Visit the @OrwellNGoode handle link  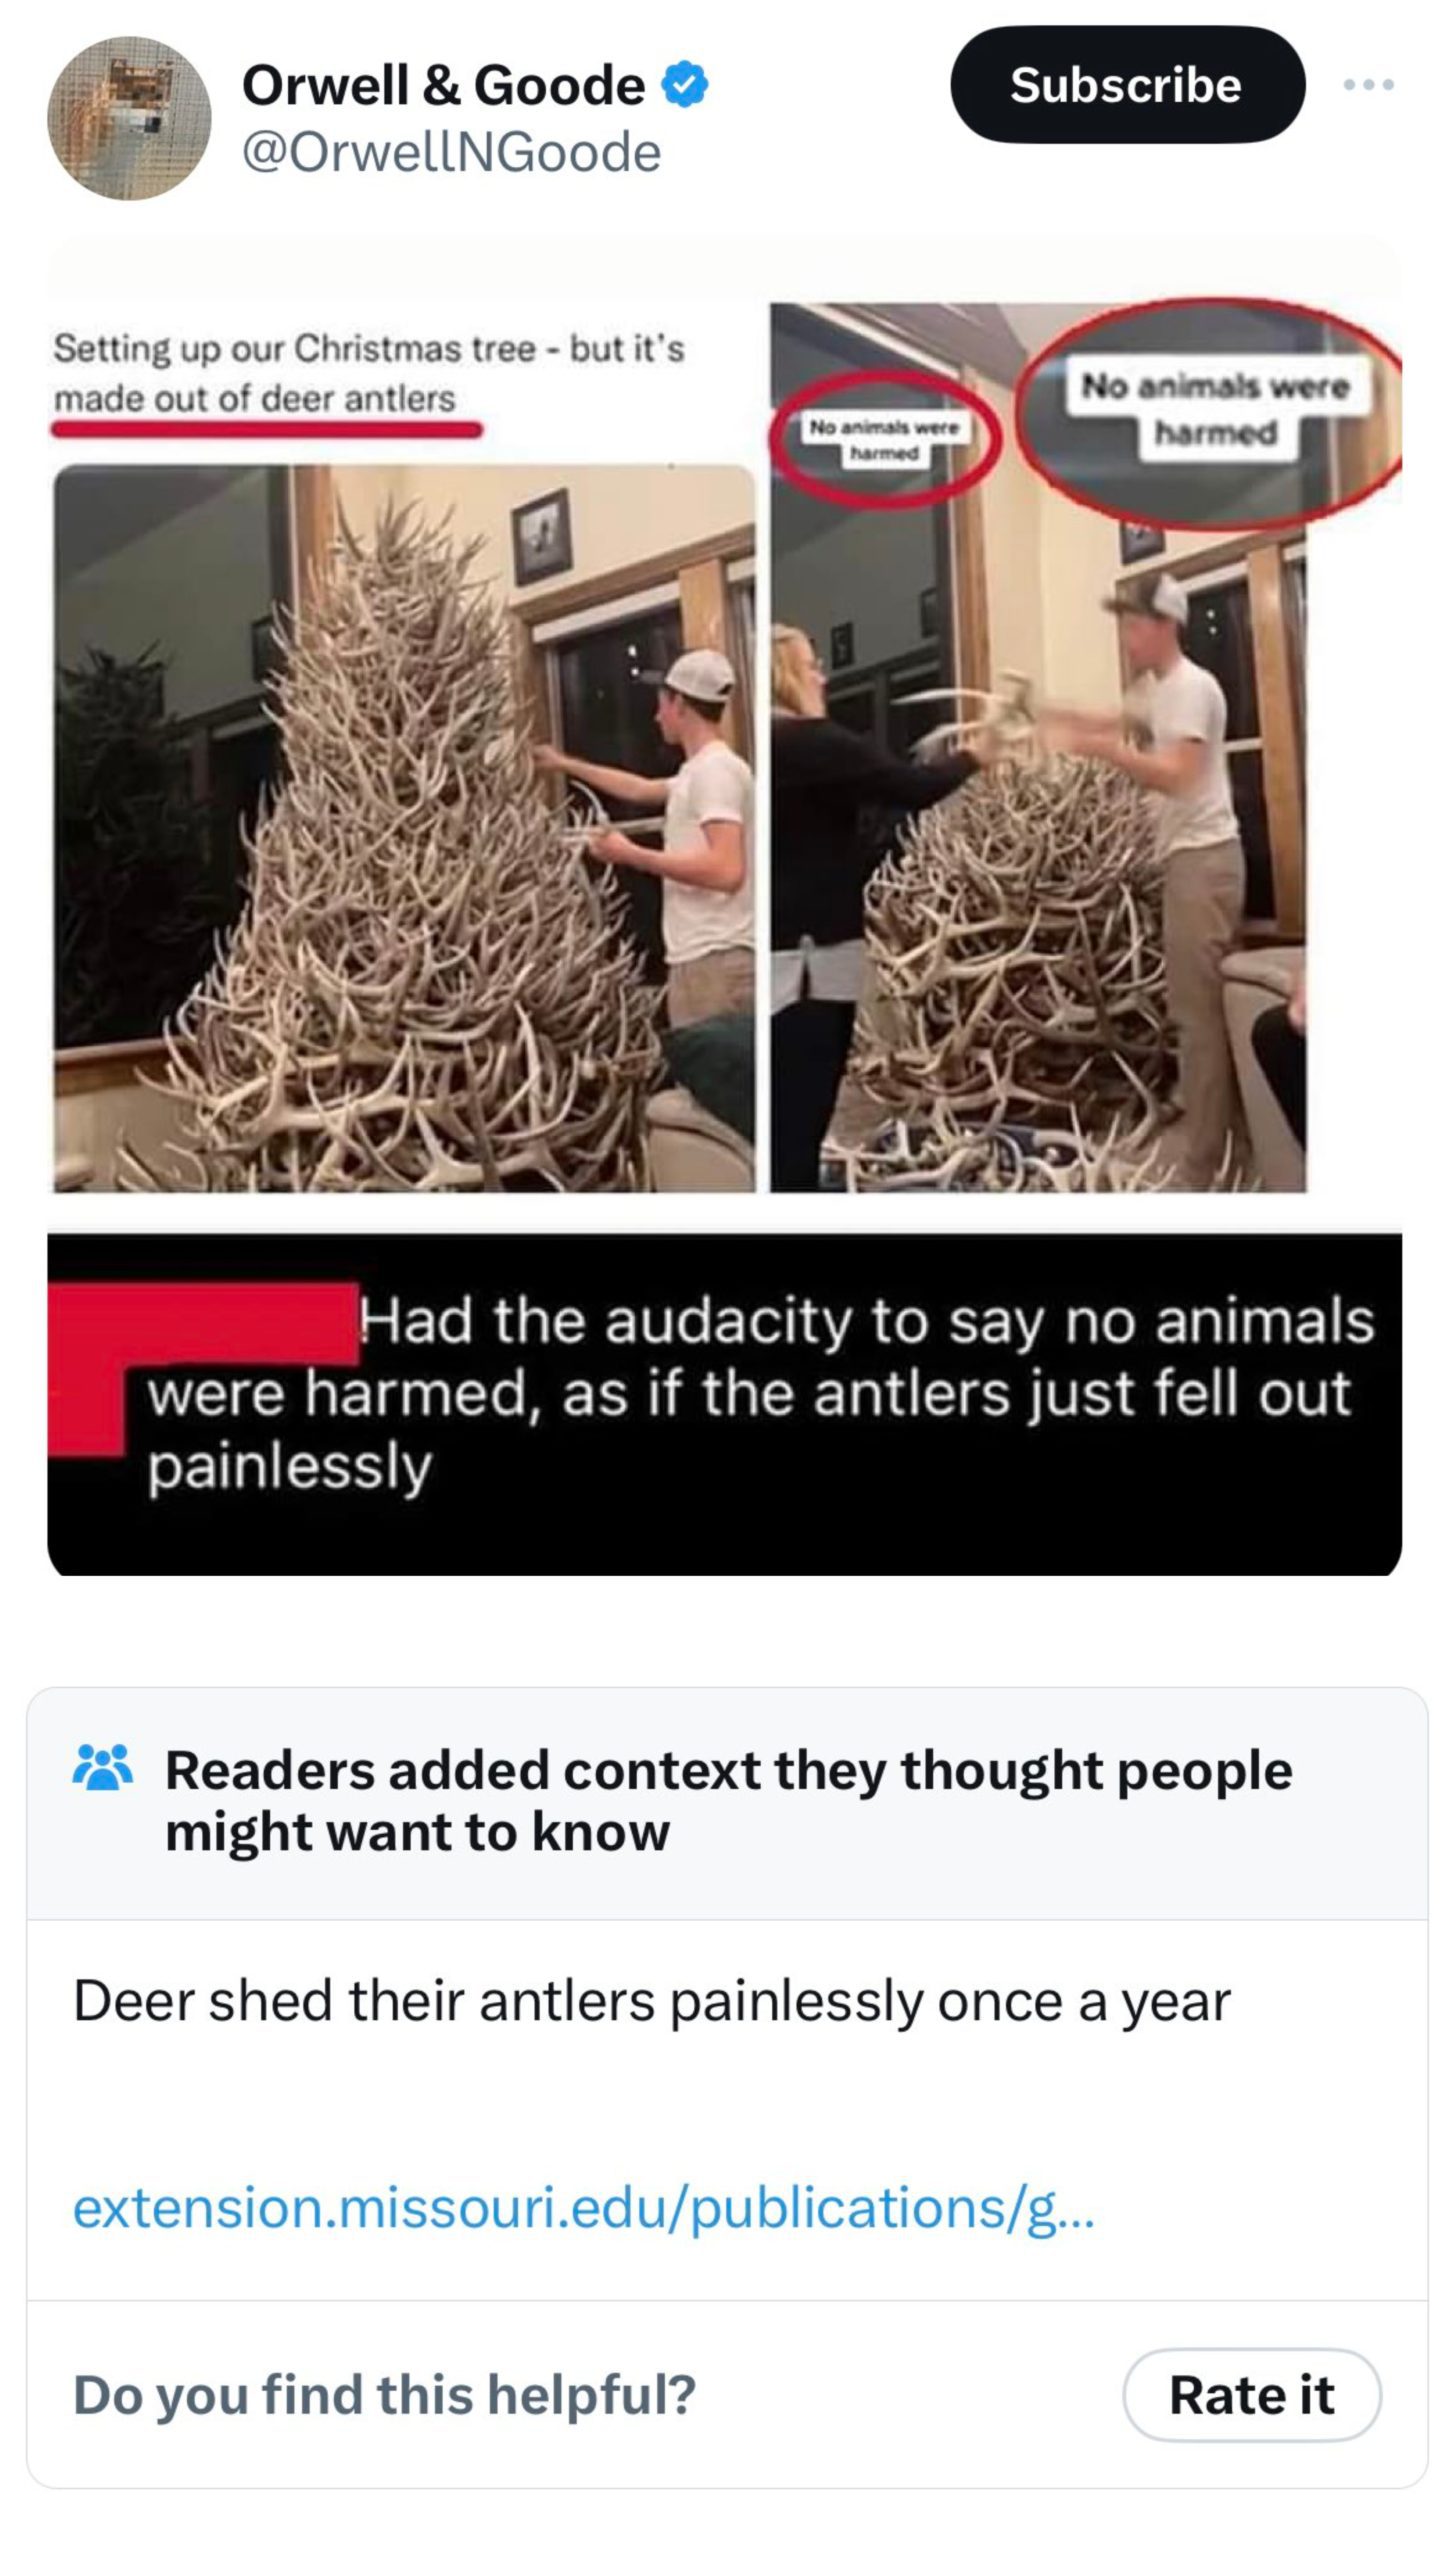(x=451, y=152)
